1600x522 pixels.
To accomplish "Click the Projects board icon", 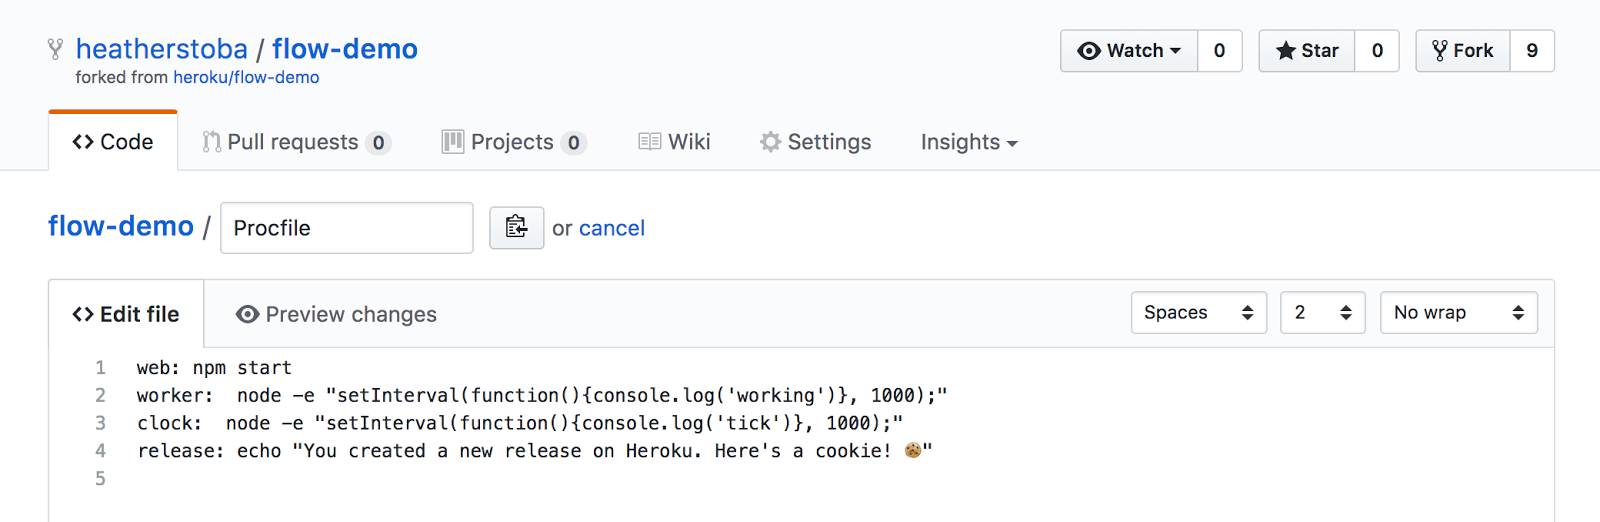I will (x=453, y=142).
